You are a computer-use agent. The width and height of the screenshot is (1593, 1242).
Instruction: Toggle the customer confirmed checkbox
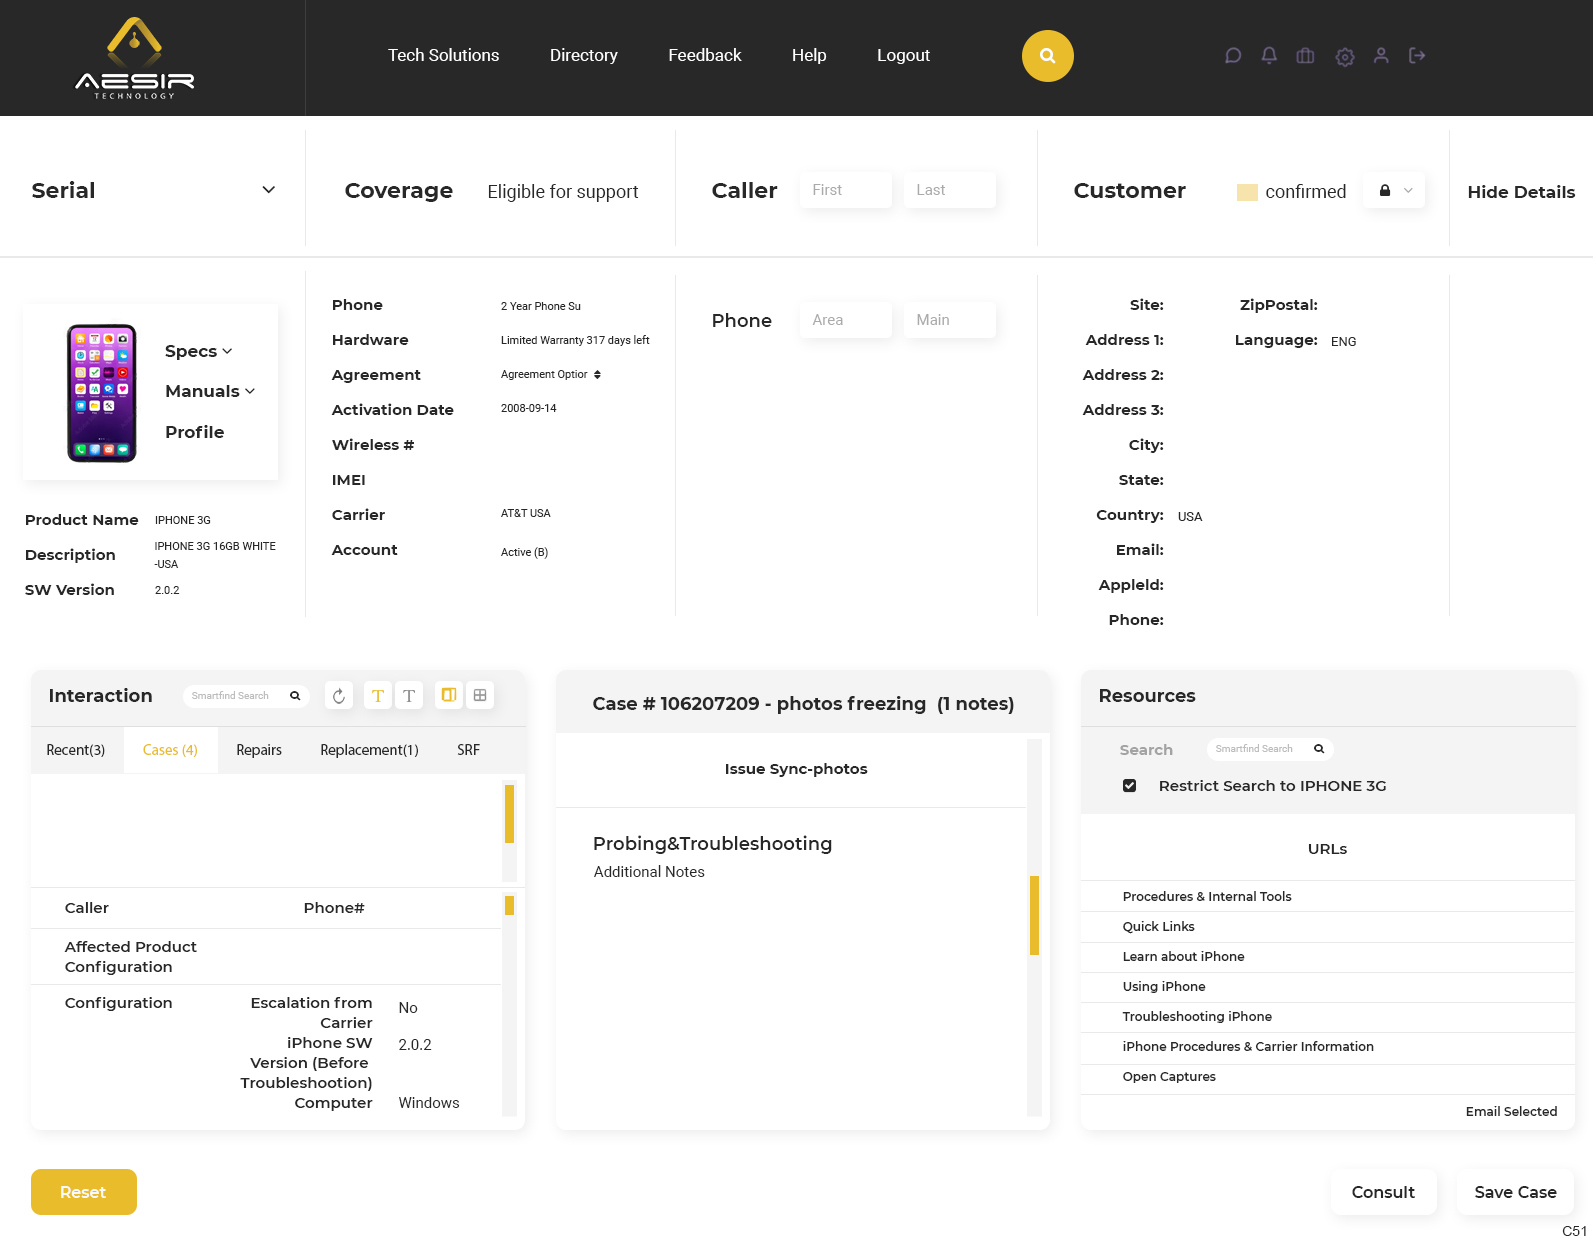point(1247,192)
